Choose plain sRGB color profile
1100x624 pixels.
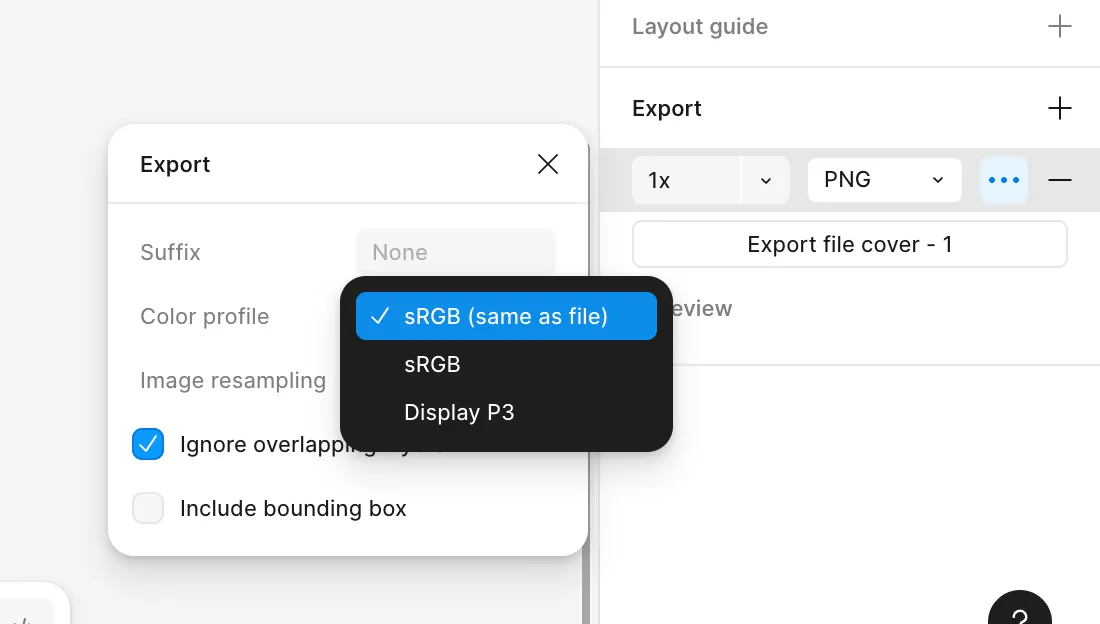[x=432, y=364]
